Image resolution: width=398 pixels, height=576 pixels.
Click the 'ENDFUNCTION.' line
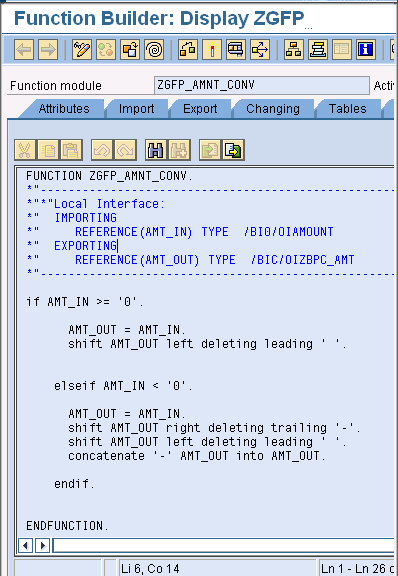tap(67, 526)
